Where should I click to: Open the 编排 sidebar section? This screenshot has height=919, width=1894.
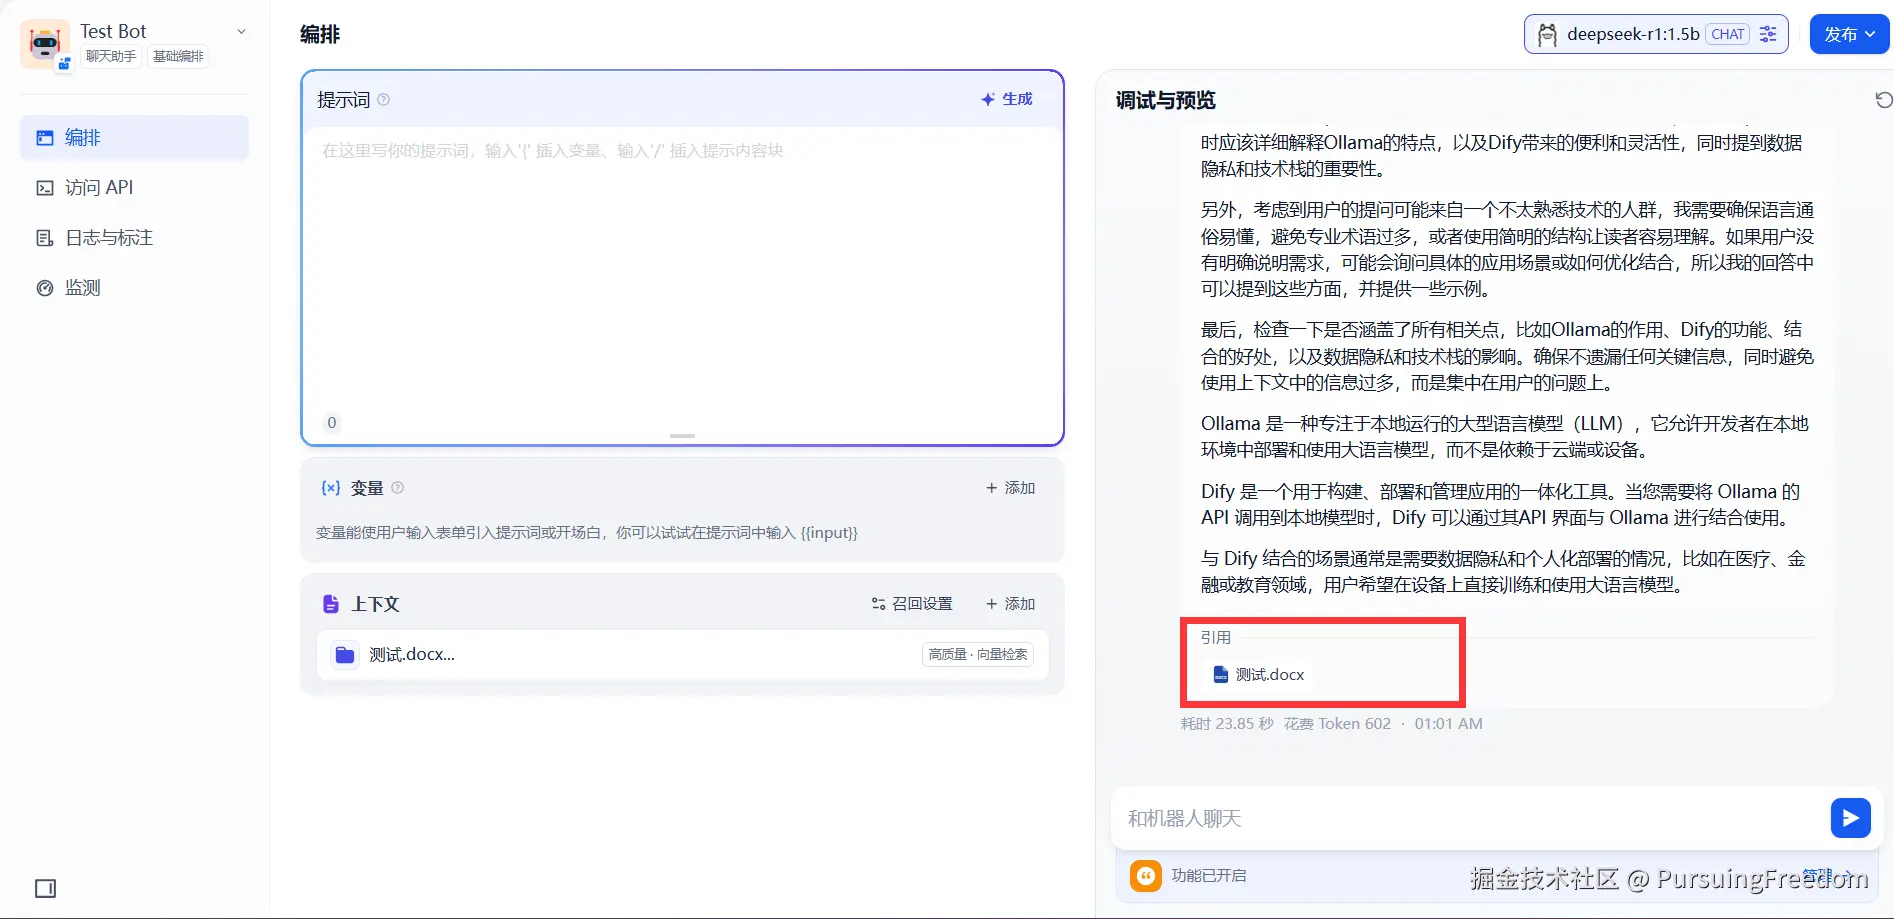point(134,138)
